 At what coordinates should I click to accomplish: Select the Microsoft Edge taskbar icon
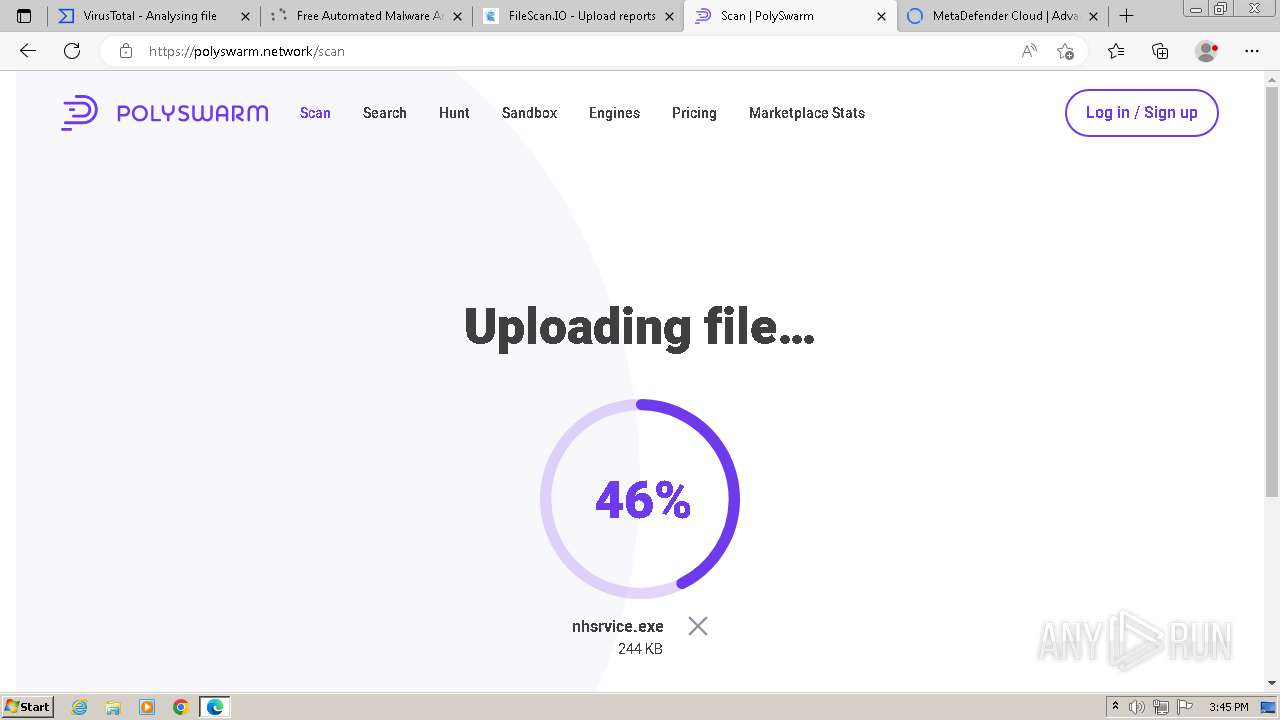click(x=215, y=707)
